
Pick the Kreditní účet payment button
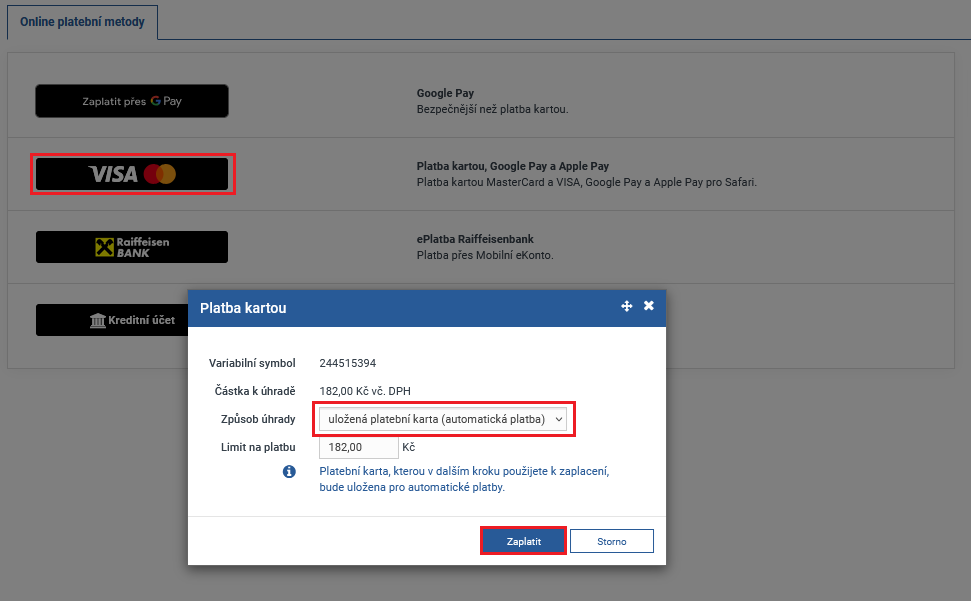tap(113, 320)
